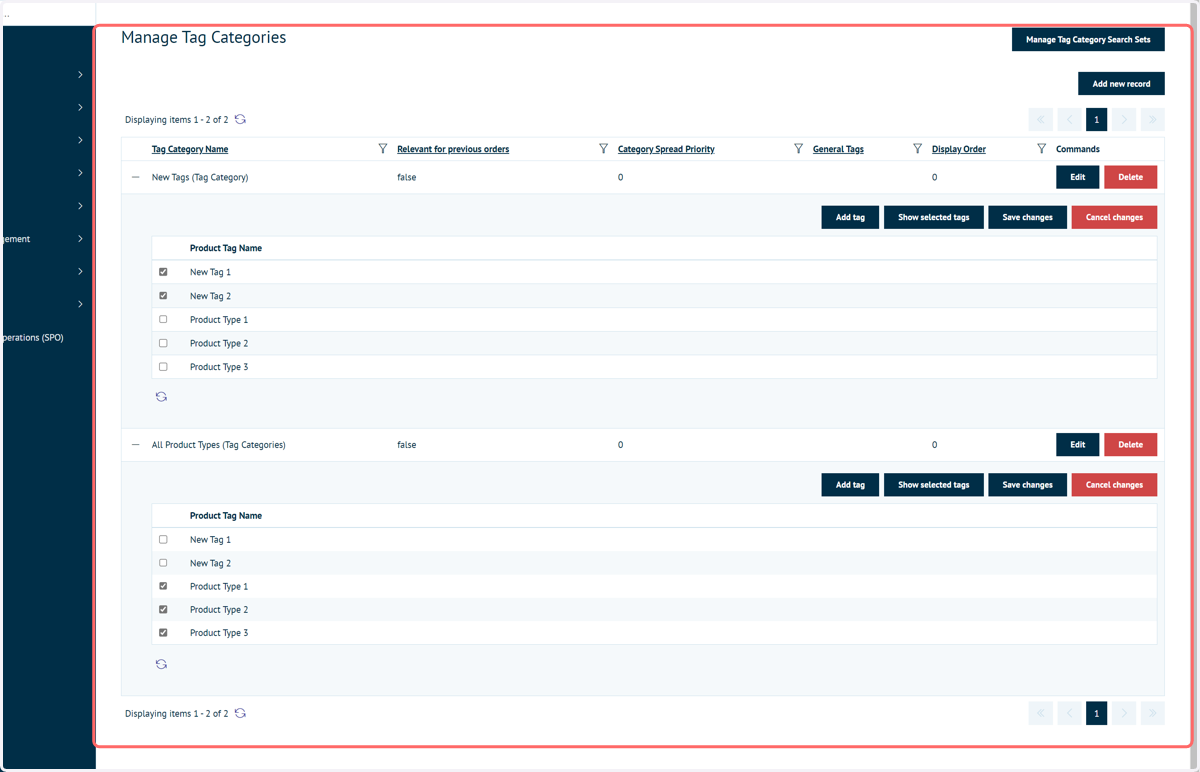This screenshot has width=1200, height=772.
Task: Uncheck Product Type 2 under All Product Types
Action: pos(163,610)
